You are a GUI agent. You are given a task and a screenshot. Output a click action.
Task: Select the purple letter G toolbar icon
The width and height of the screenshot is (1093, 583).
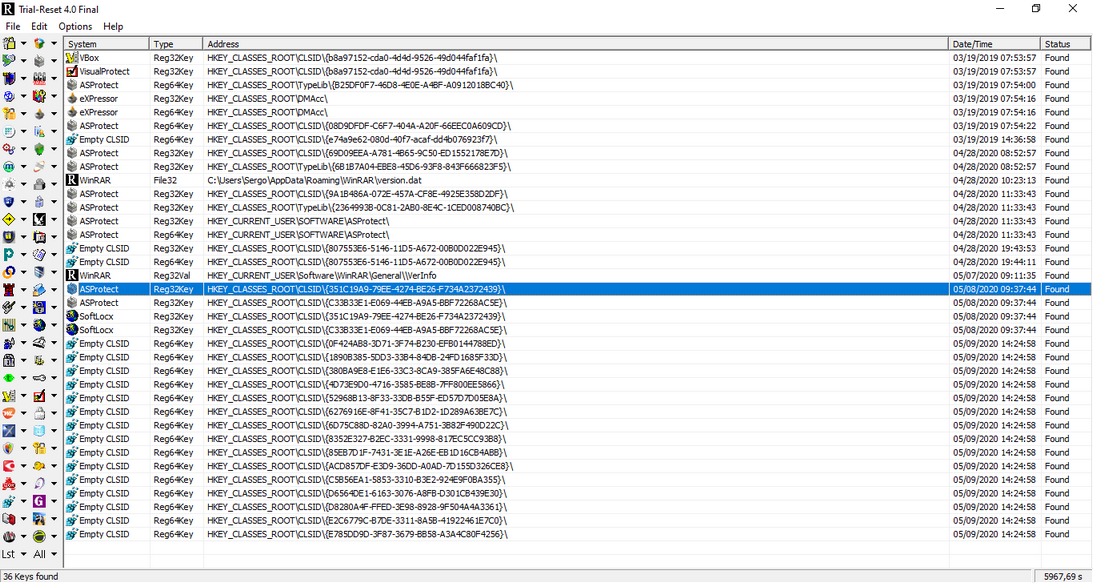point(39,501)
